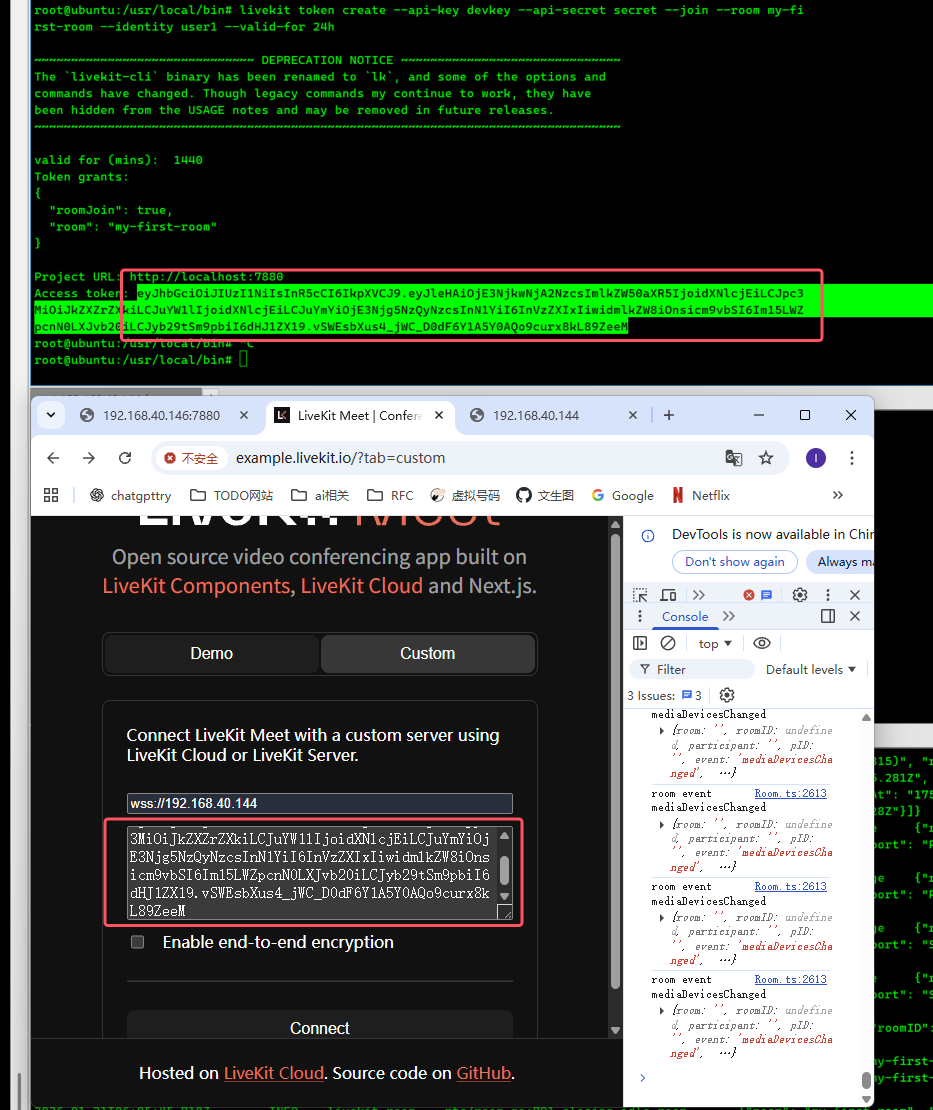Image resolution: width=933 pixels, height=1110 pixels.
Task: Open the ai相关 bookmark folder
Action: [320, 496]
